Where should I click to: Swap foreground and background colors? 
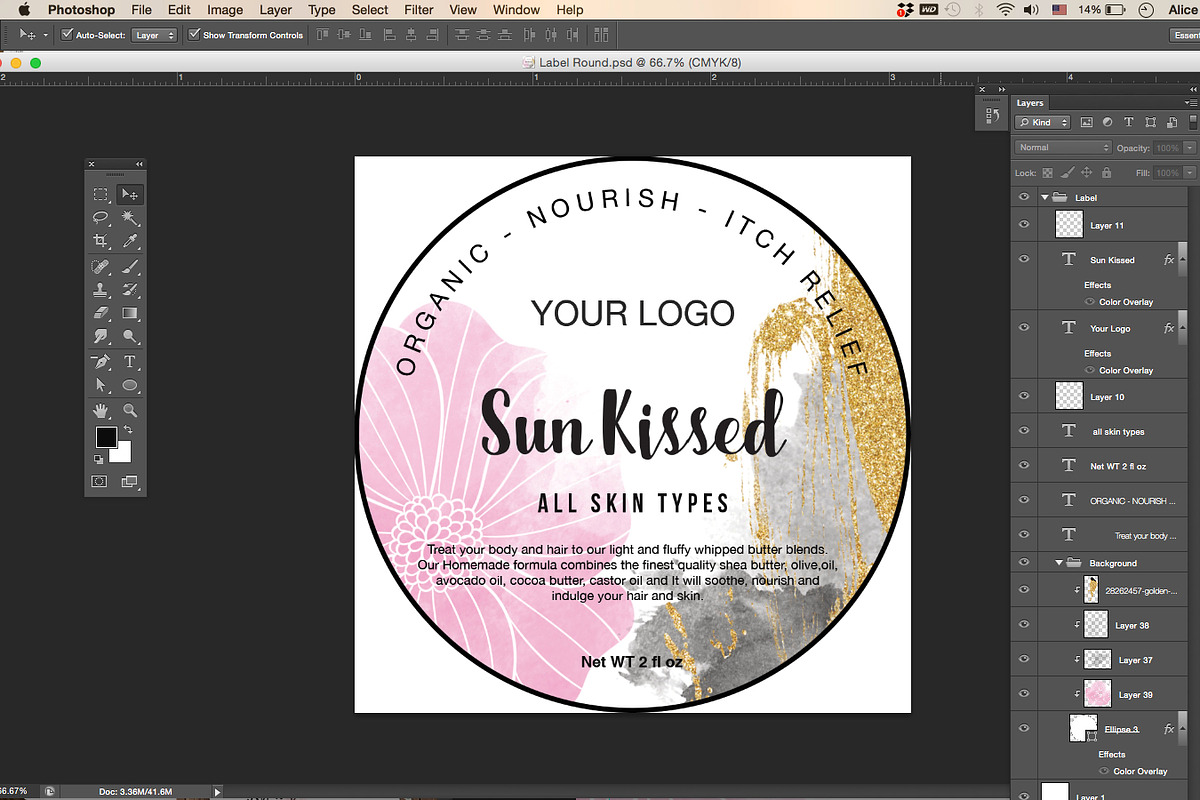(x=128, y=430)
